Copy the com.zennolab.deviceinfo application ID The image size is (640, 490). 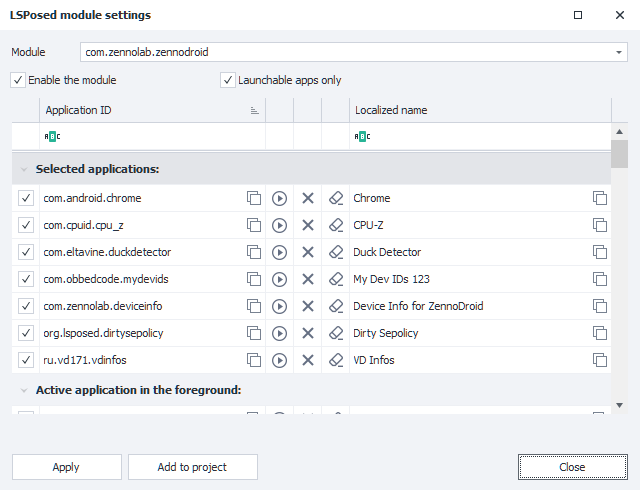point(254,306)
